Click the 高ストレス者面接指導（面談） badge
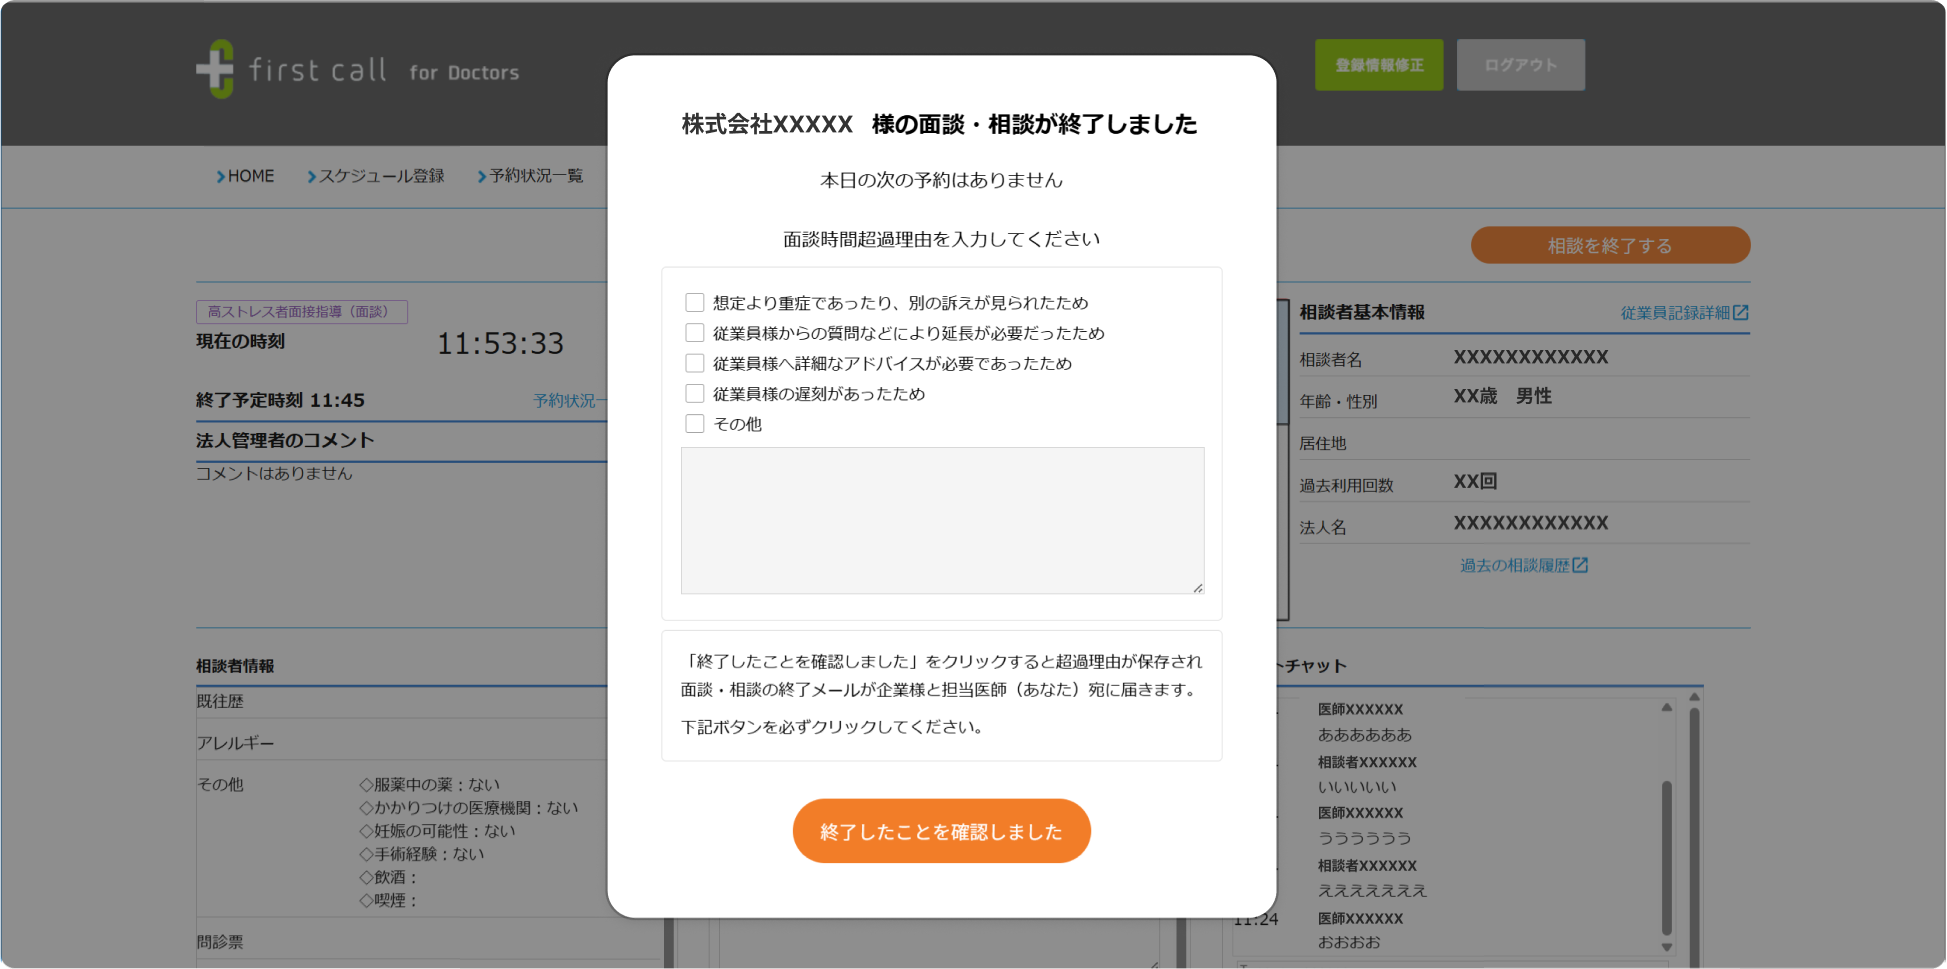The height and width of the screenshot is (969, 1947). click(300, 311)
